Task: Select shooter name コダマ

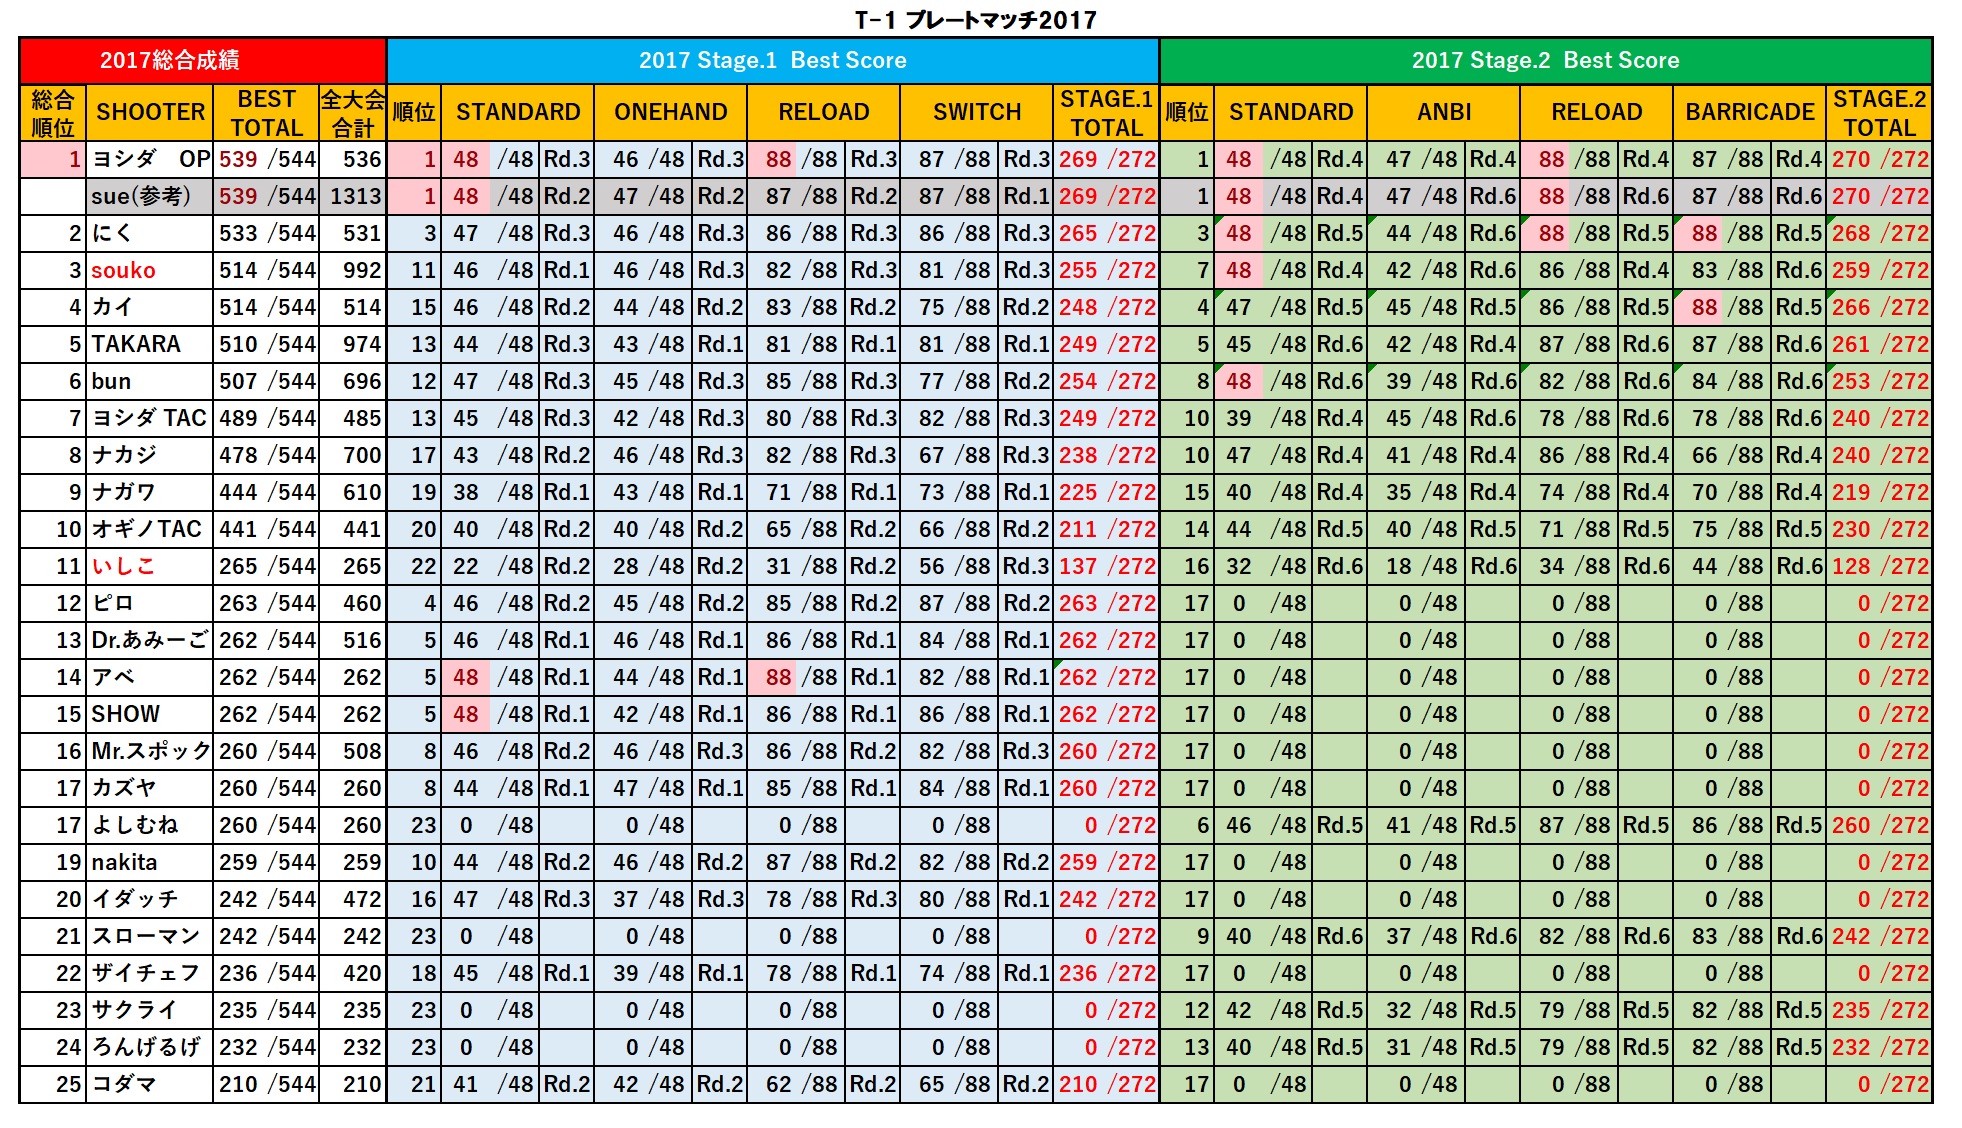Action: (124, 1084)
